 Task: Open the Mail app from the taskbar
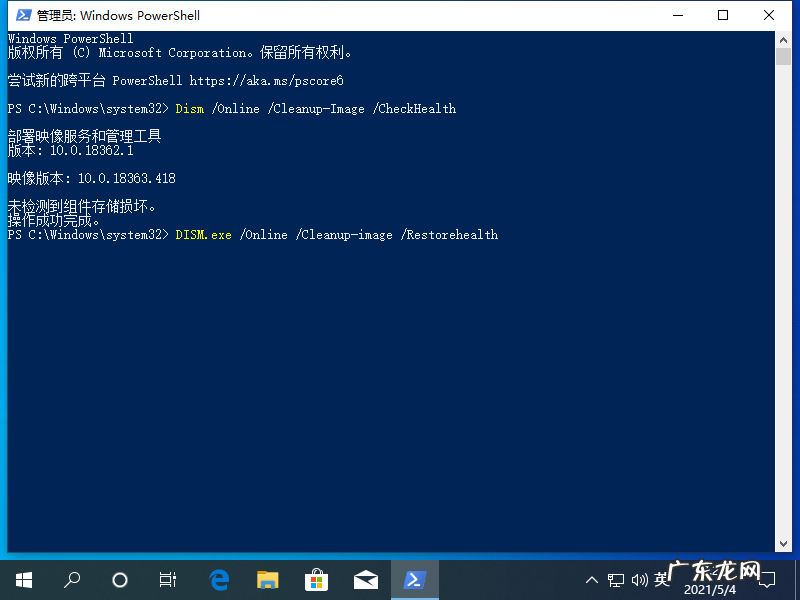[x=365, y=579]
